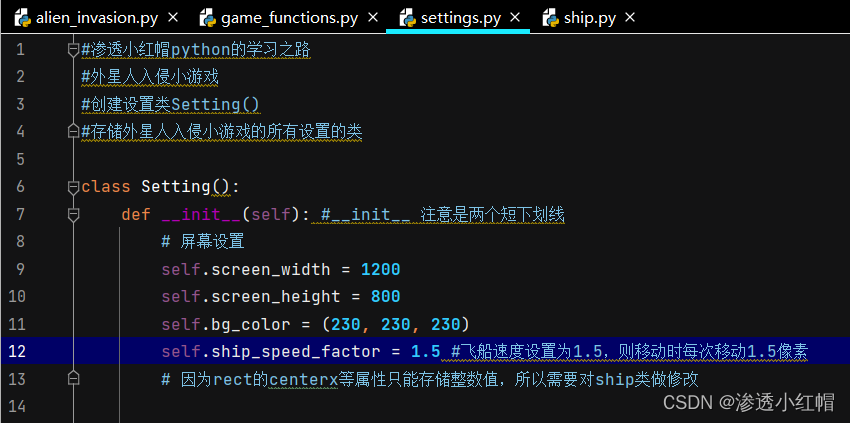The width and height of the screenshot is (850, 423).
Task: Click the 'self' keyword on line 10
Action: coord(181,297)
